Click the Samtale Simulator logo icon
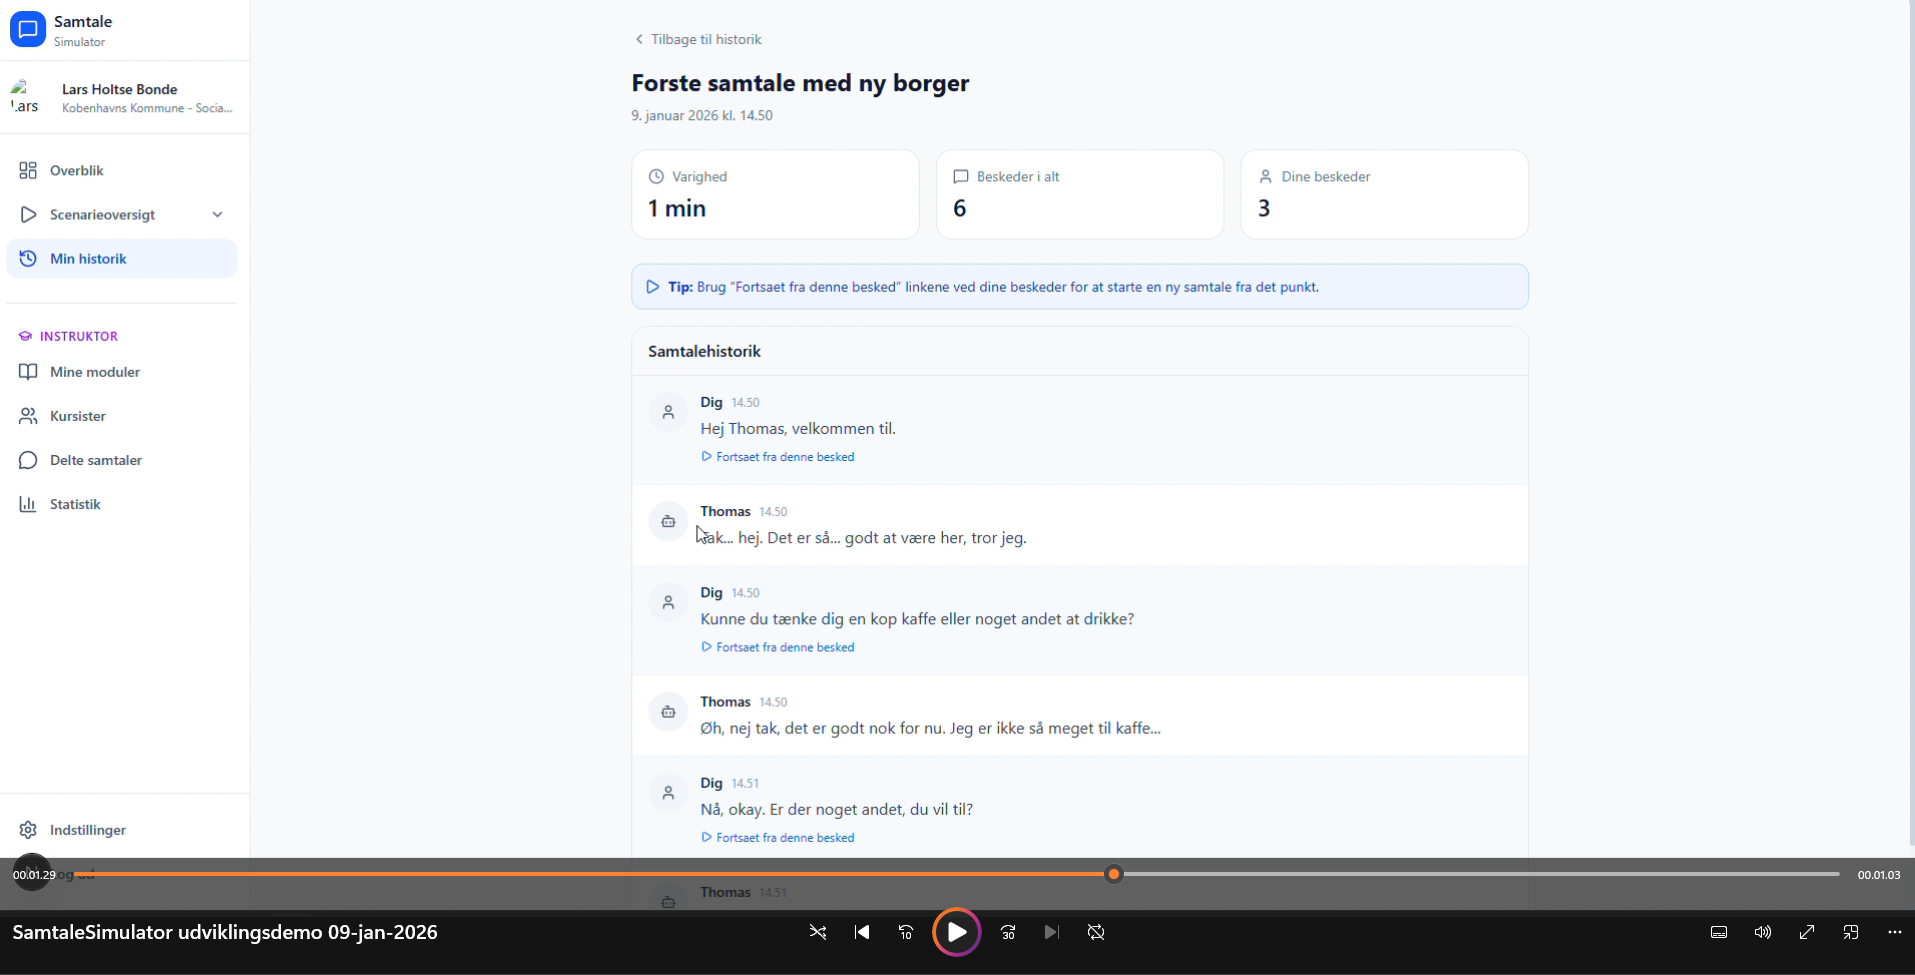 pyautogui.click(x=28, y=30)
